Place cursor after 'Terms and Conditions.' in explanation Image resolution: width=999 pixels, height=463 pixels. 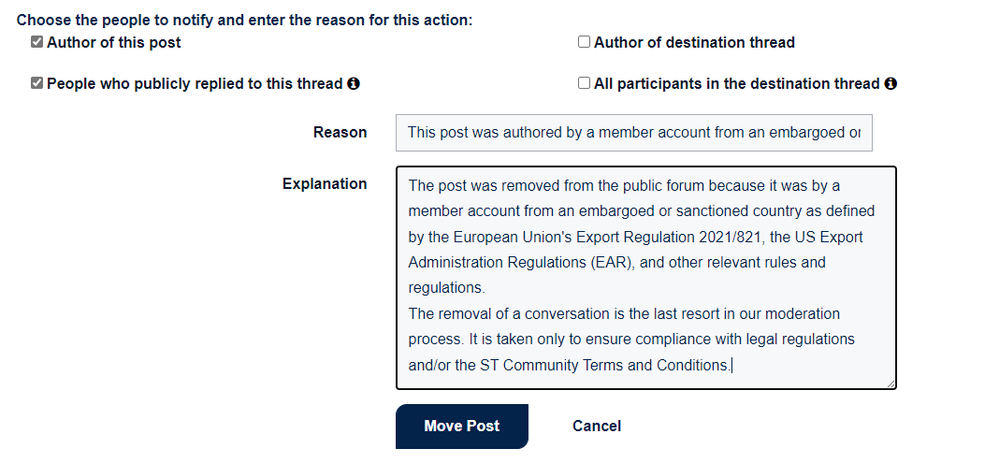[732, 366]
